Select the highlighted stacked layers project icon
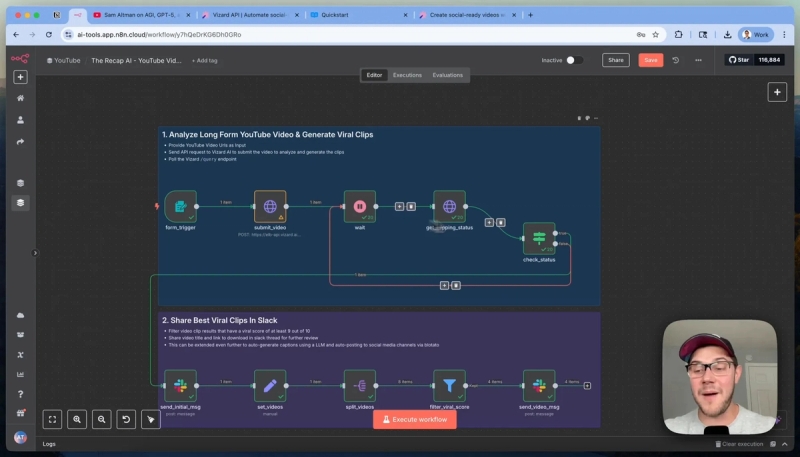 (20, 202)
